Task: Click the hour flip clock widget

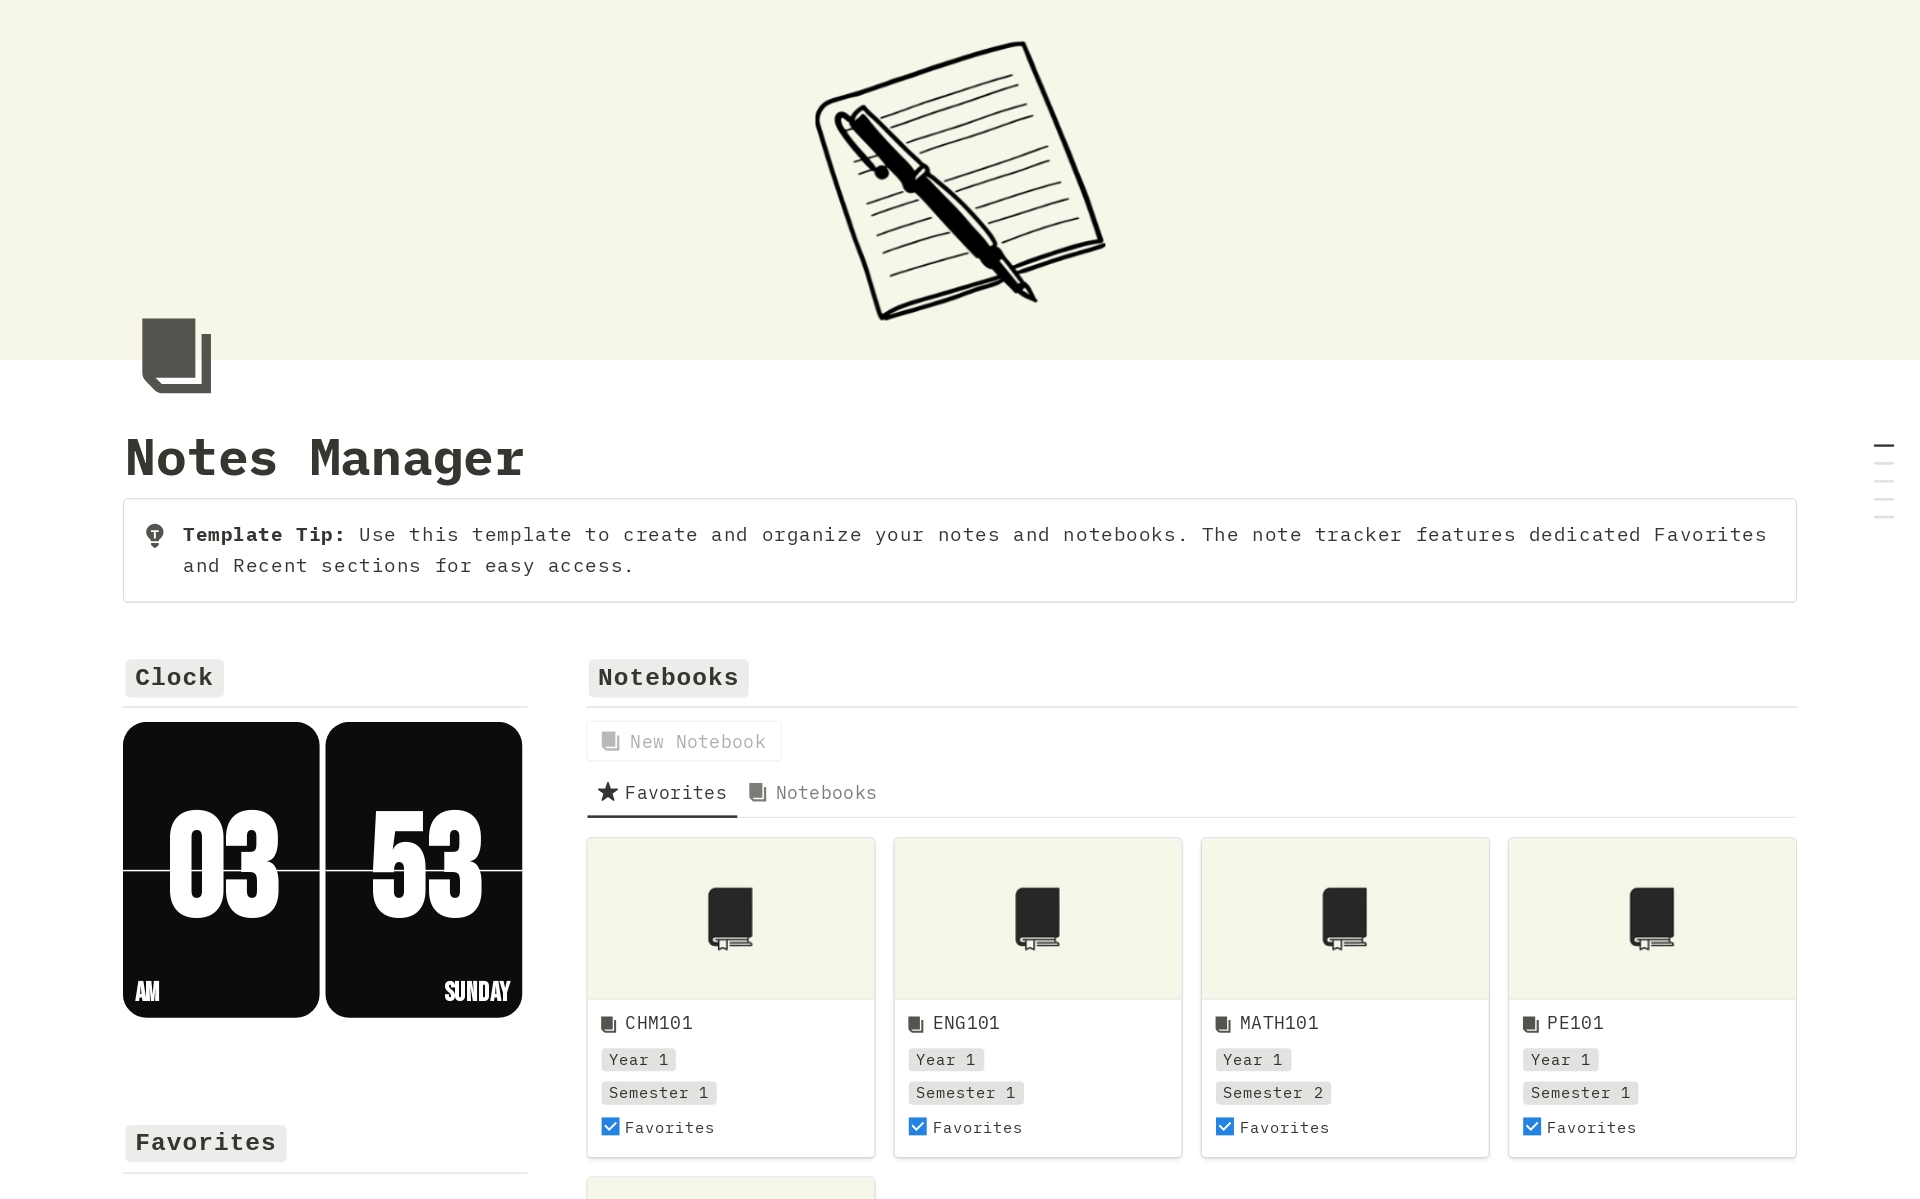Action: coord(221,869)
